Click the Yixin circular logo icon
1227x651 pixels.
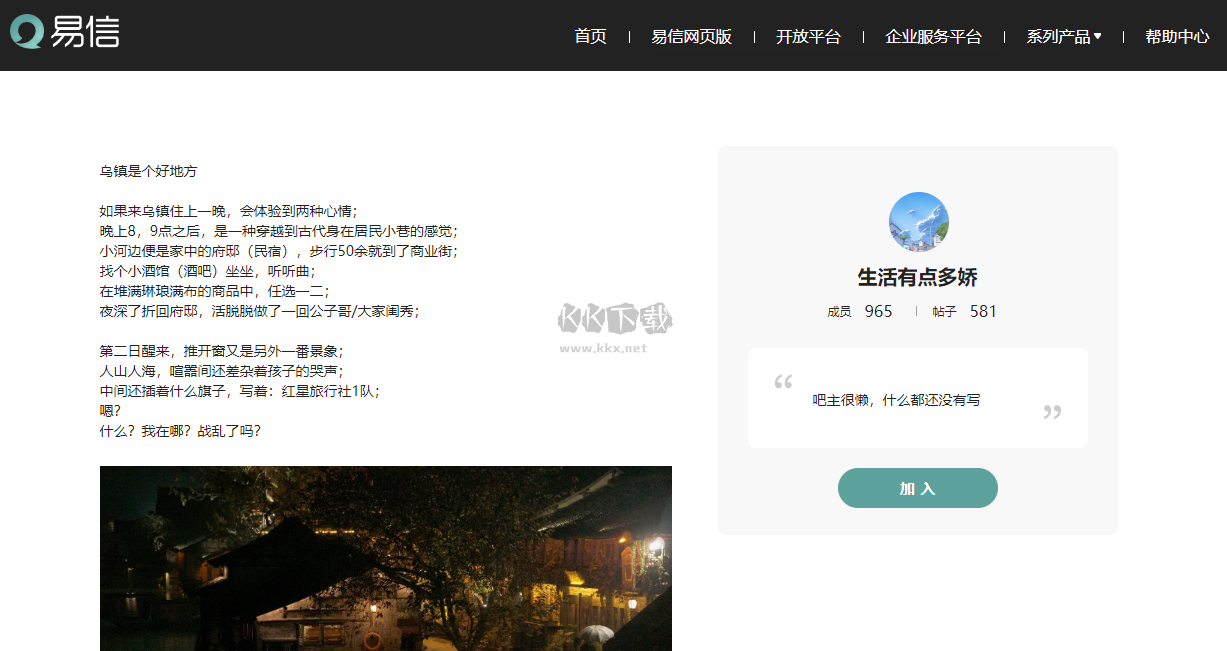[x=27, y=33]
